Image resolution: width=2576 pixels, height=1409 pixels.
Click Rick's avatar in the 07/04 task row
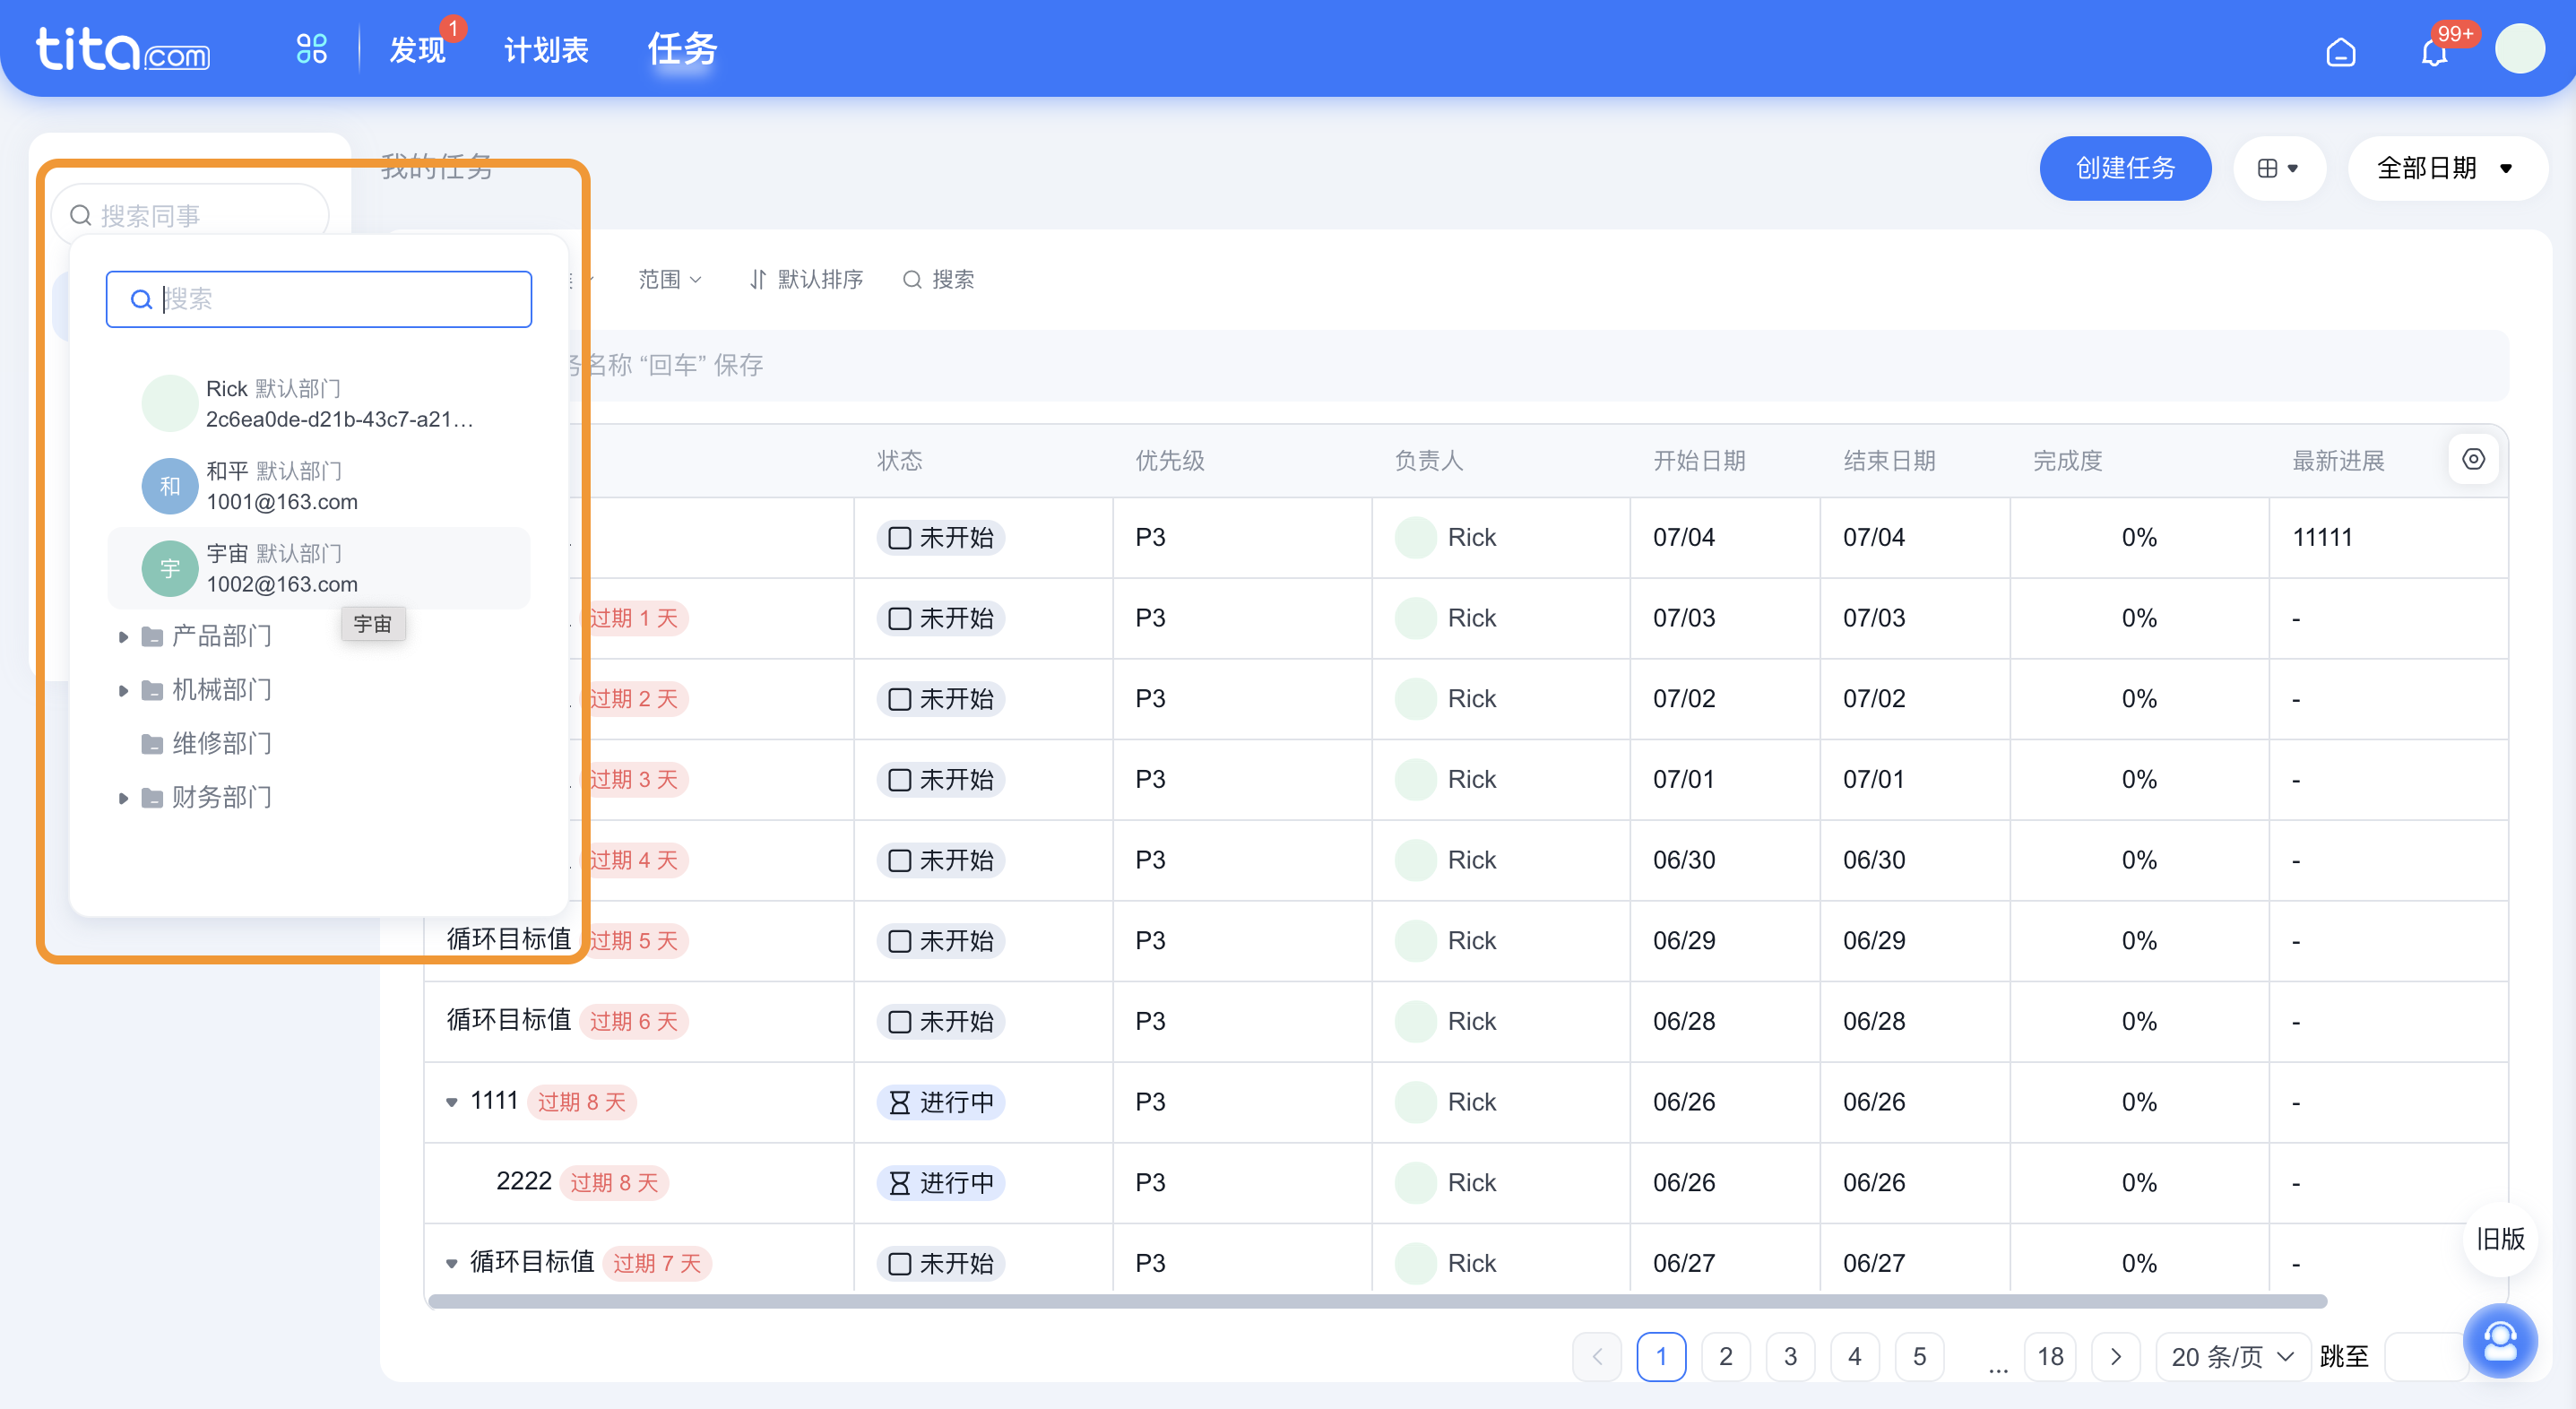pos(1415,537)
